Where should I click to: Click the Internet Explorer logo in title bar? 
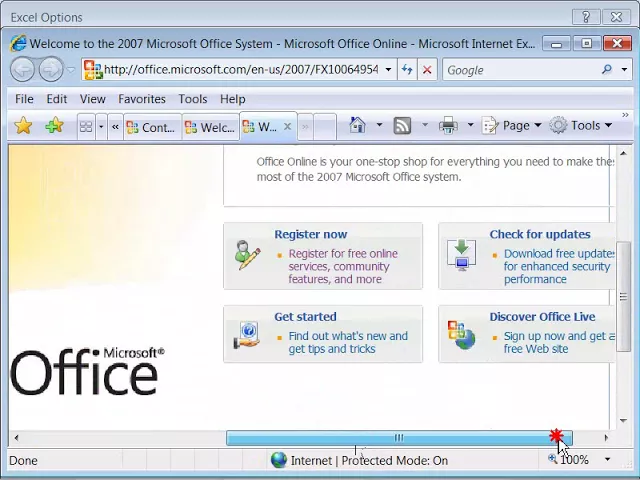(x=18, y=43)
